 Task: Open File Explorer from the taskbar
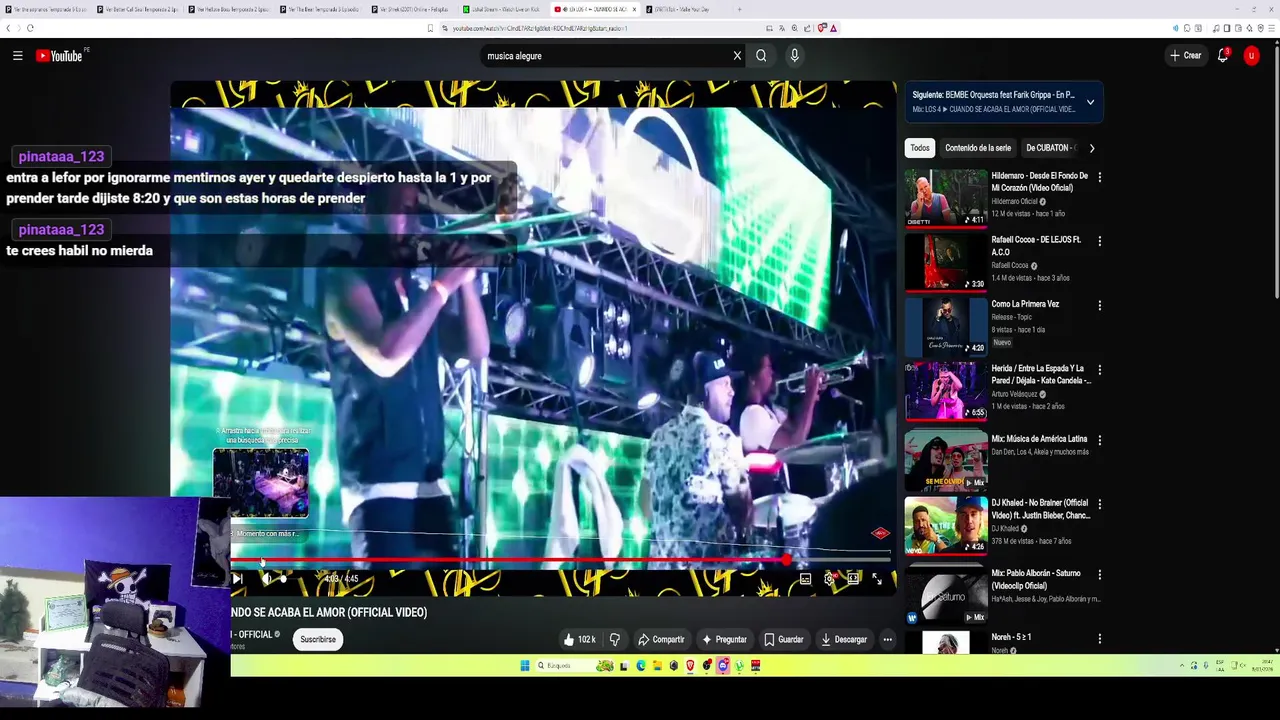point(657,665)
